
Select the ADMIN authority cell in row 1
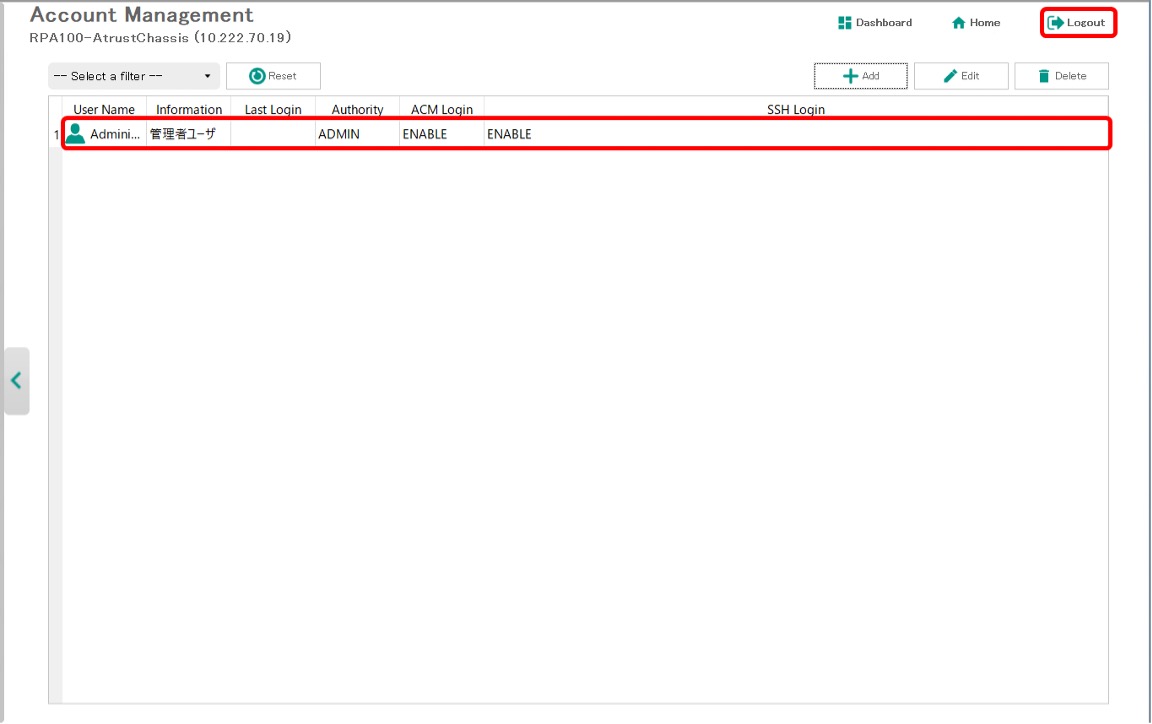click(x=339, y=134)
